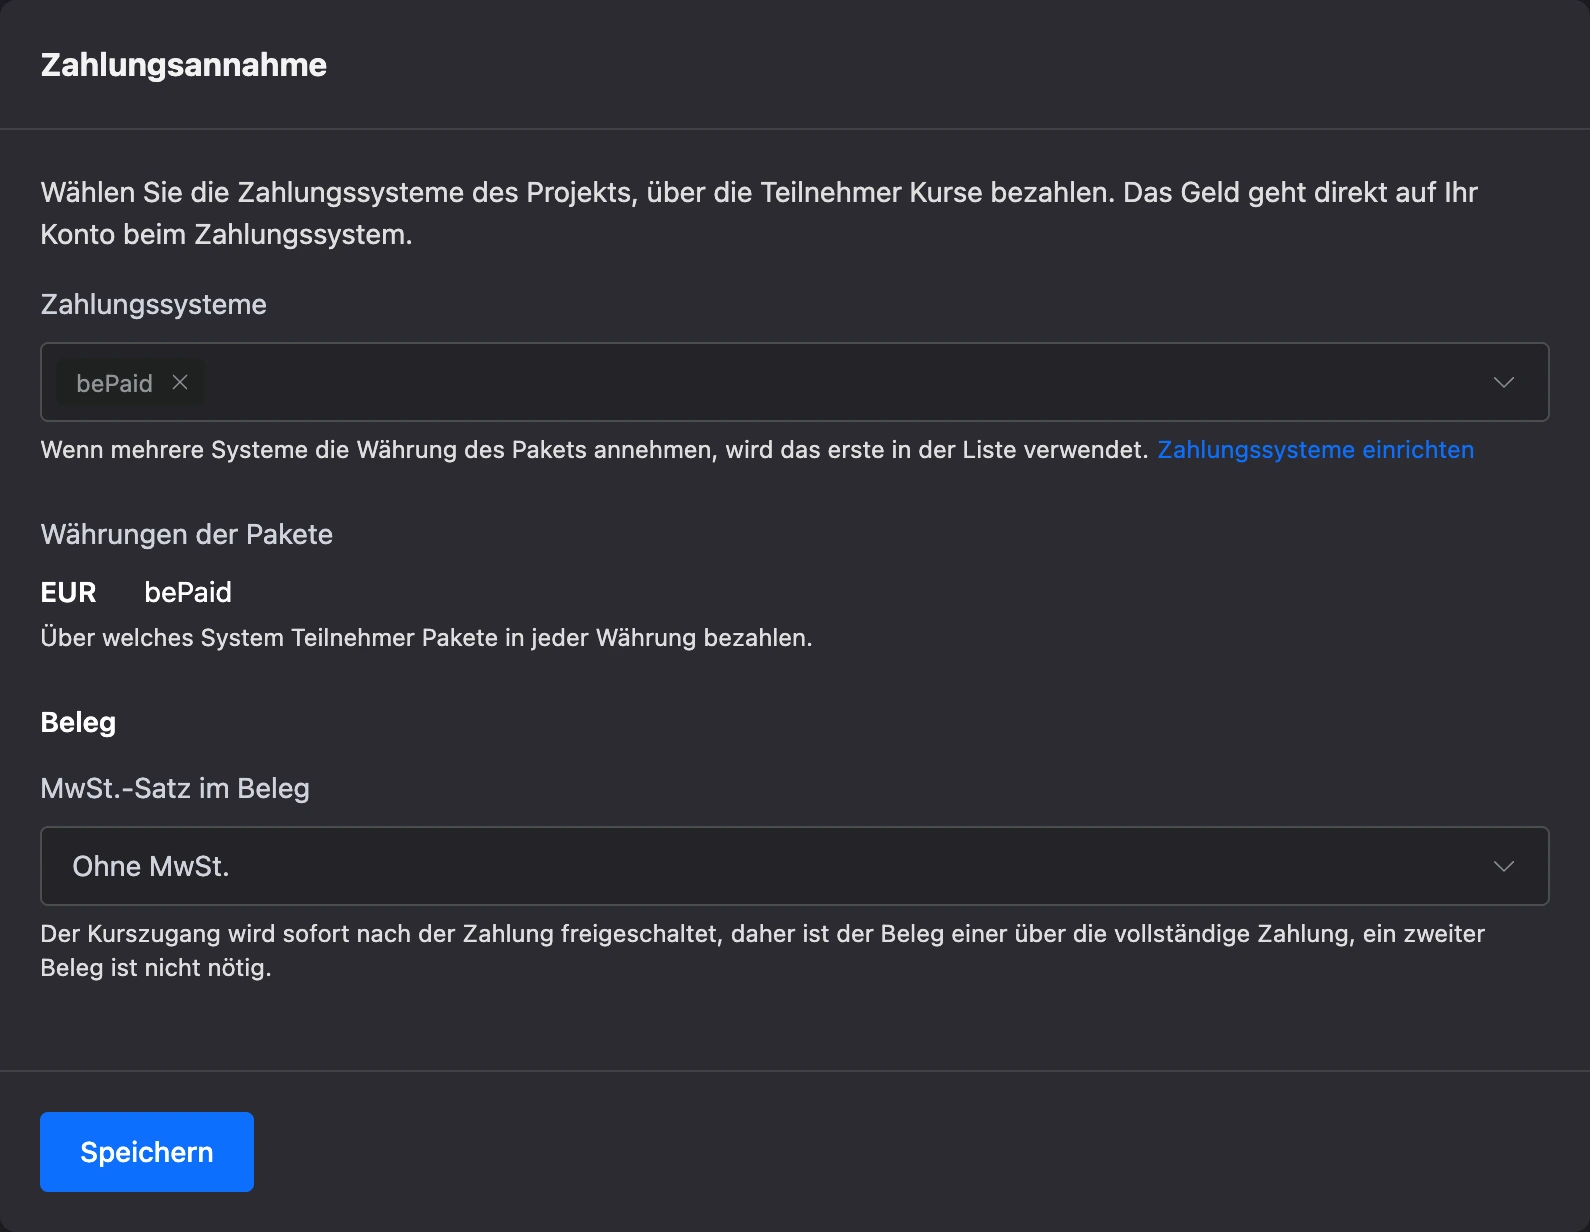Viewport: 1590px width, 1232px height.
Task: Save settings with the Speichern button
Action: coord(147,1152)
